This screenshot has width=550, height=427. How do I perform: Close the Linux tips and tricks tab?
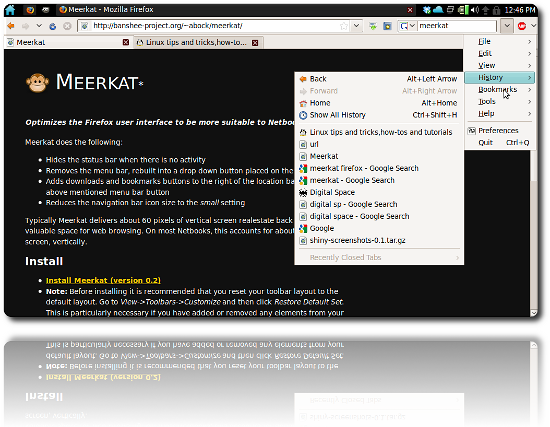click(255, 43)
